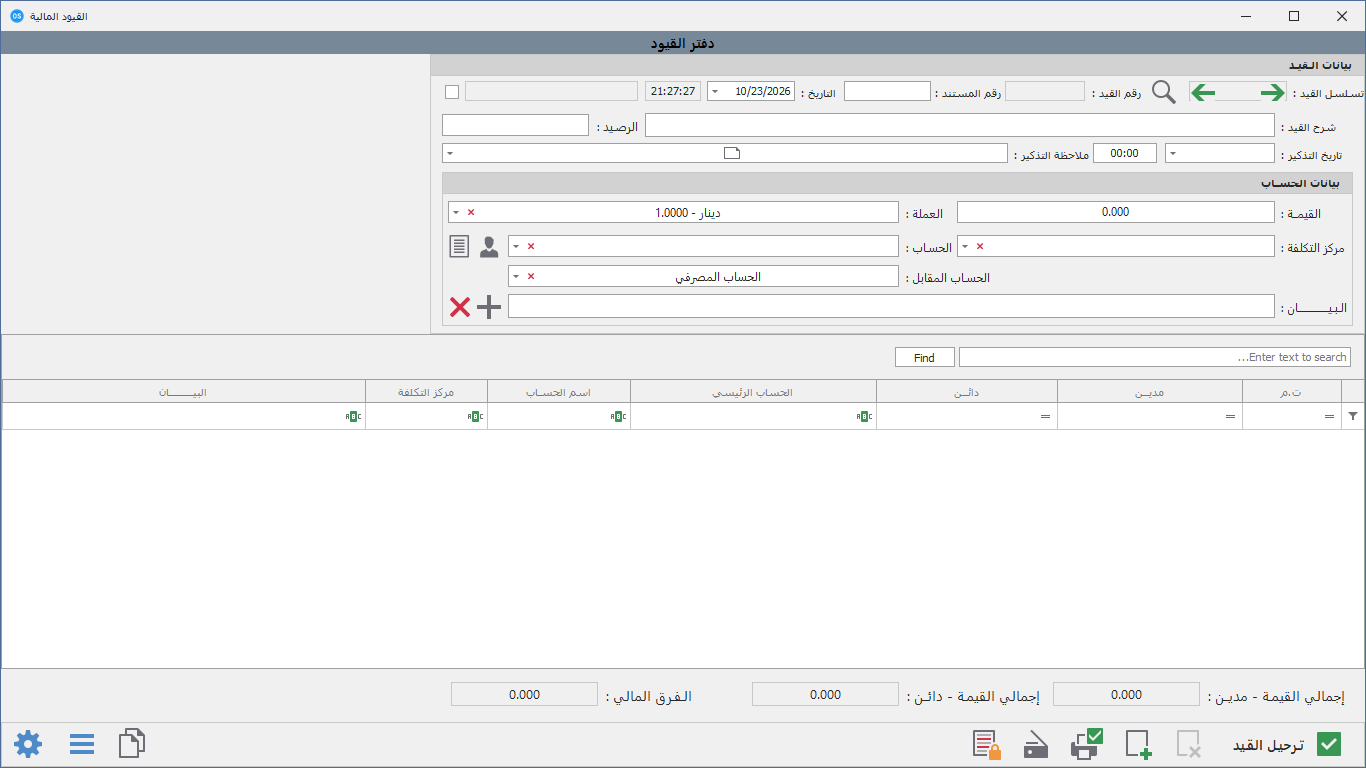The image size is (1366, 768).
Task: Click the delete-document icon in bottom toolbar
Action: (1188, 744)
